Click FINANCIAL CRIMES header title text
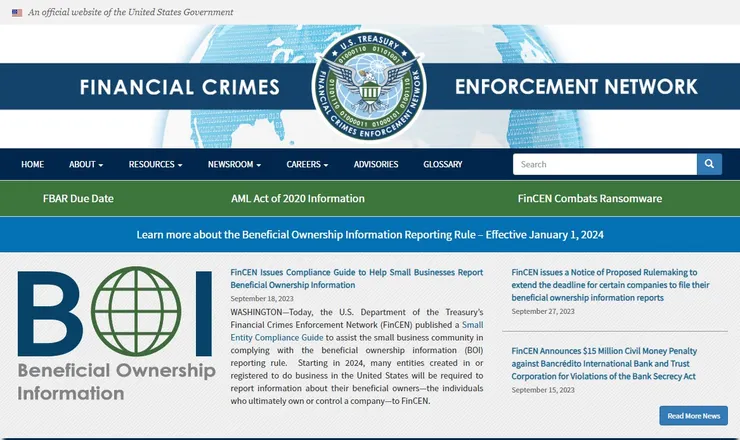 pos(179,87)
